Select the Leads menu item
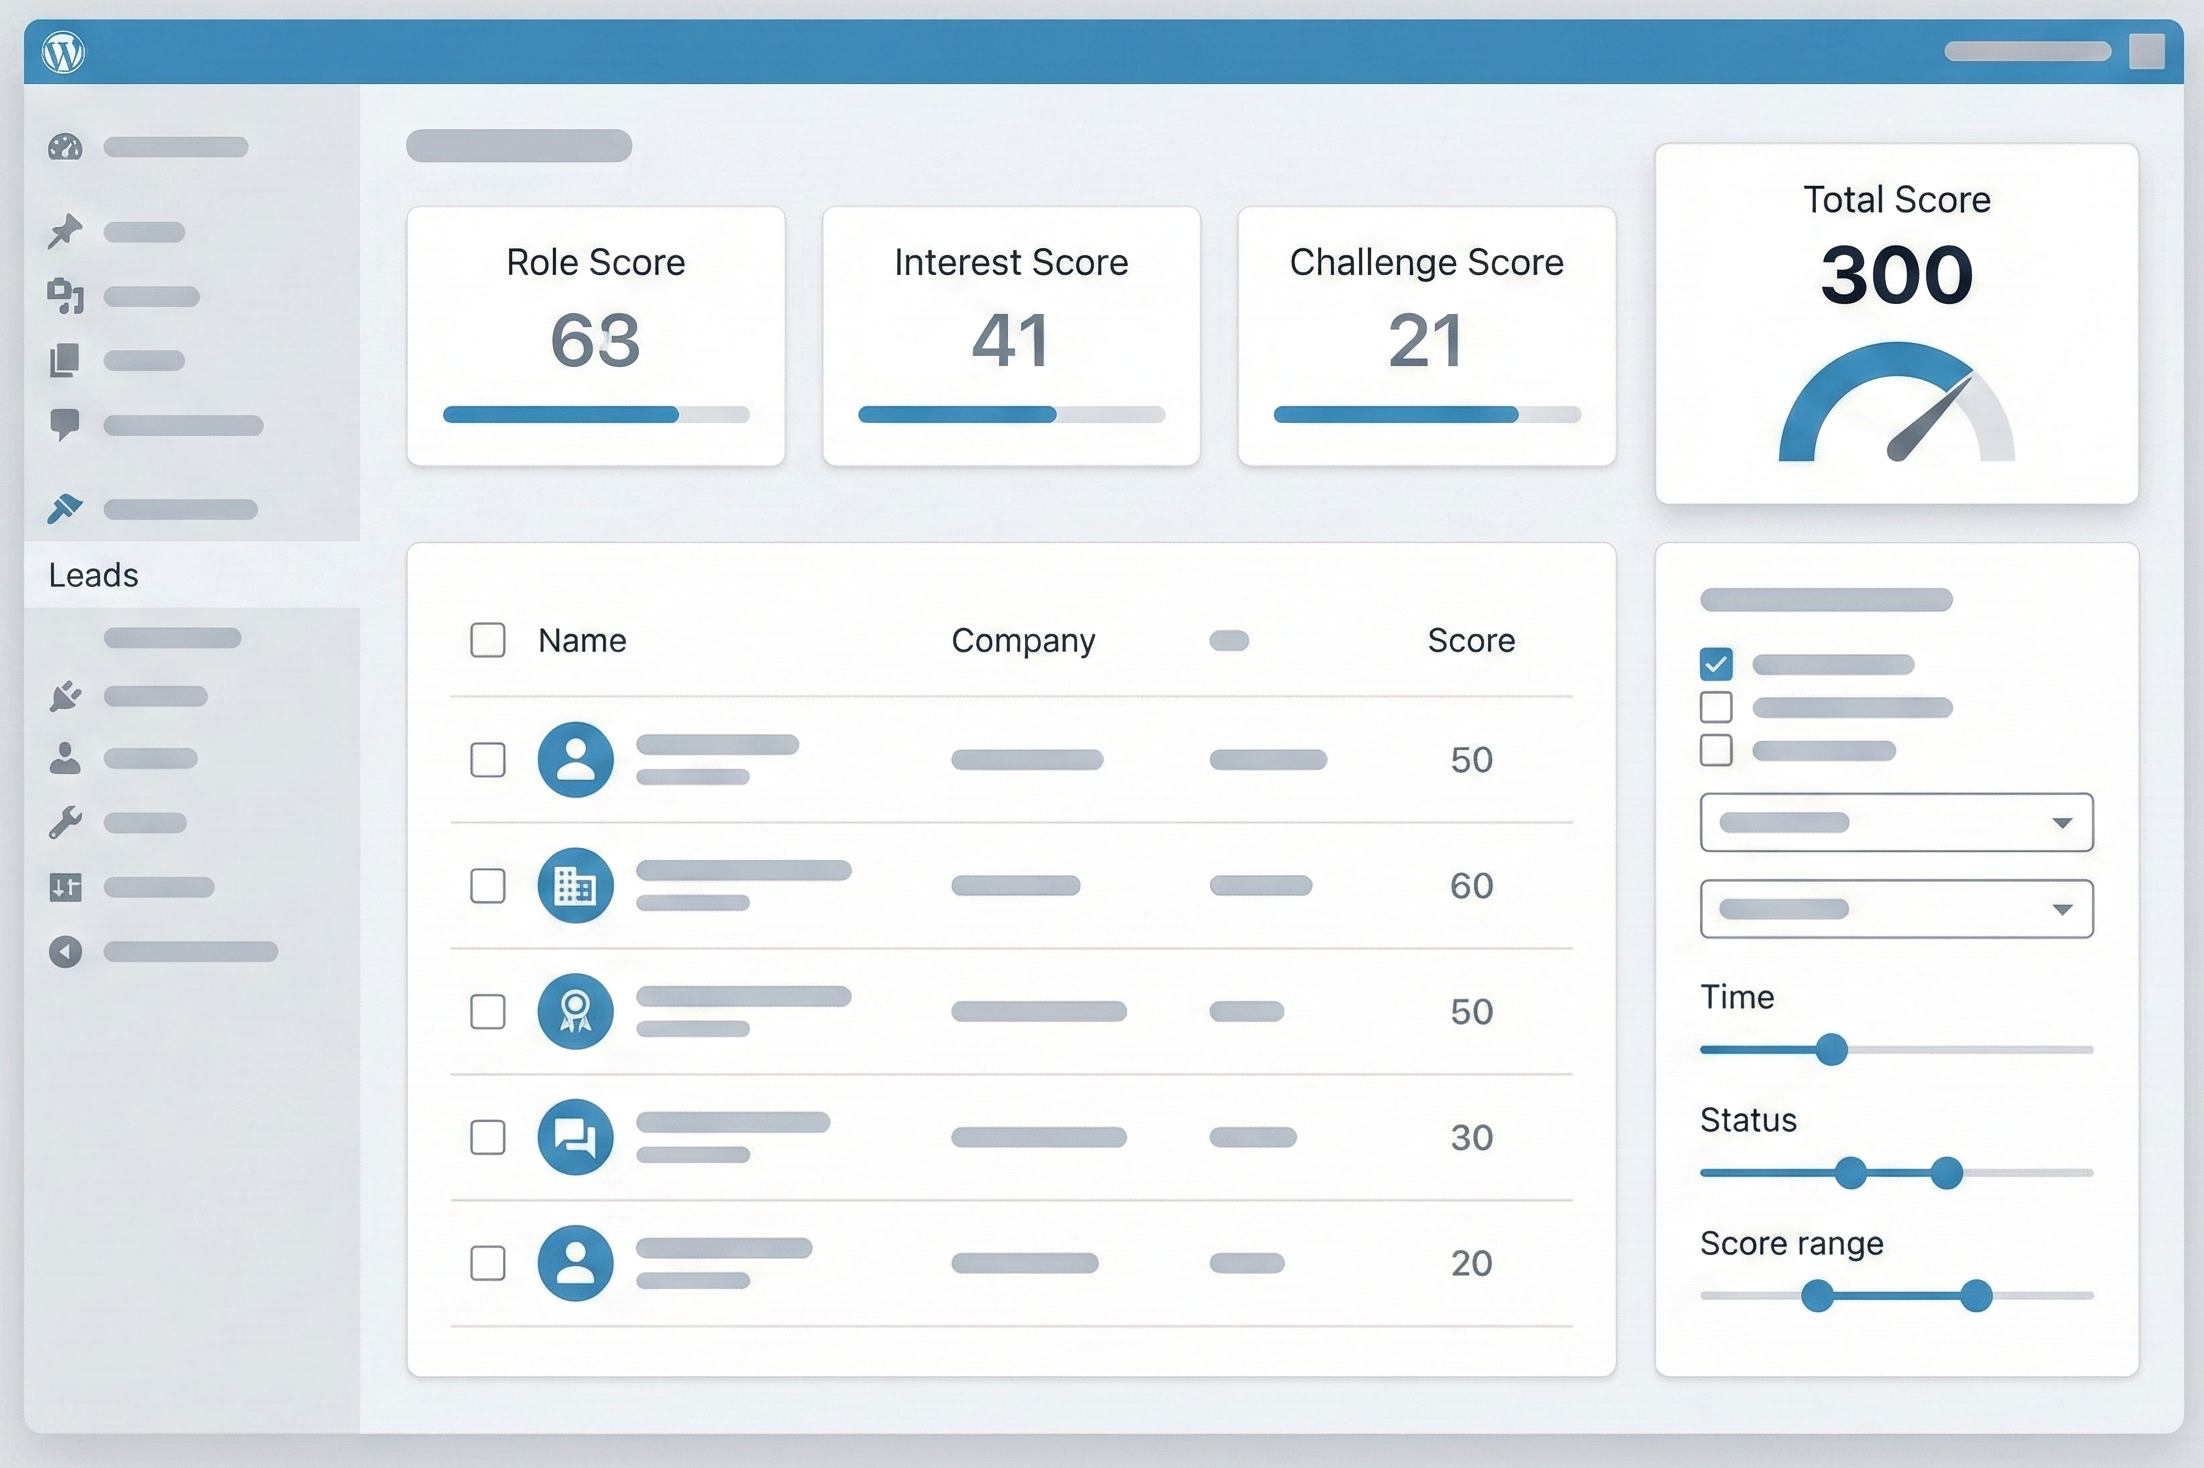 (x=94, y=575)
